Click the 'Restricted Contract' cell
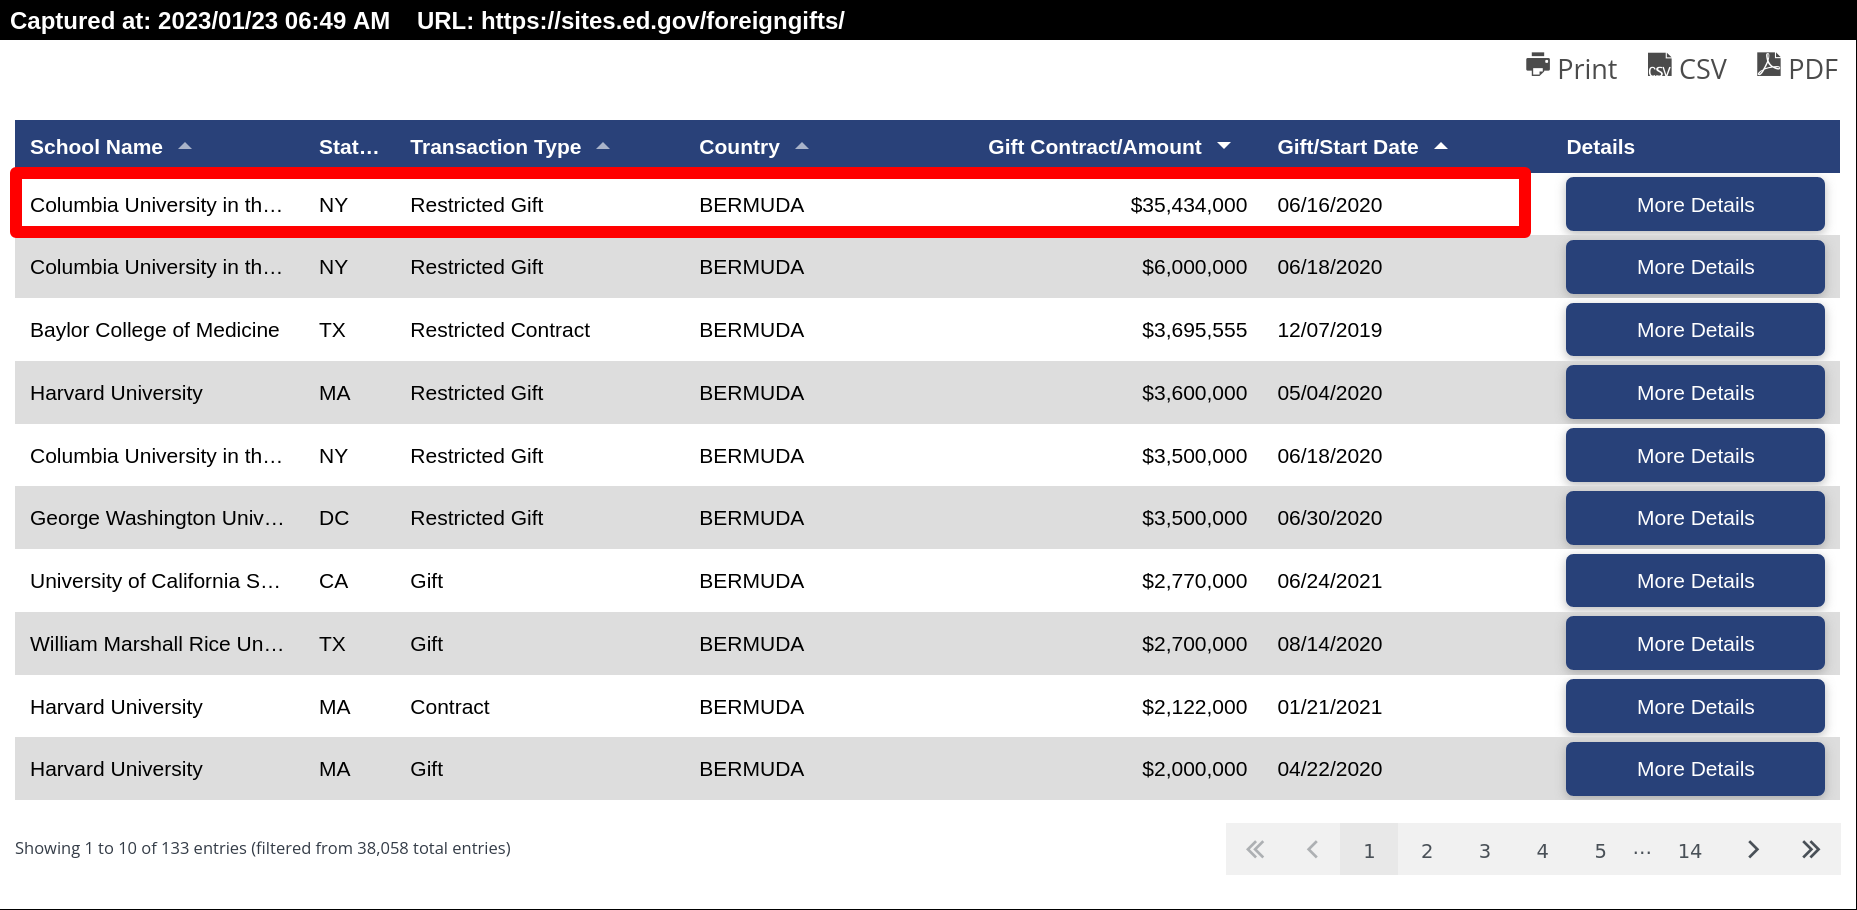 [500, 330]
